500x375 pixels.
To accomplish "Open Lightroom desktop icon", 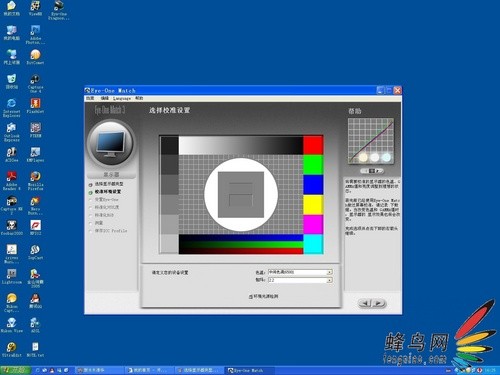I will point(12,277).
